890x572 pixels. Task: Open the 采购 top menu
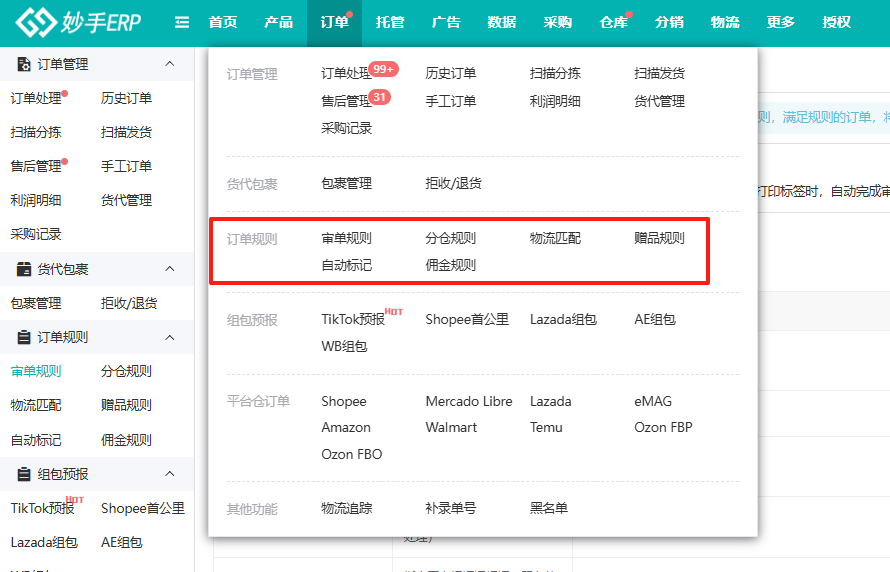coord(557,22)
